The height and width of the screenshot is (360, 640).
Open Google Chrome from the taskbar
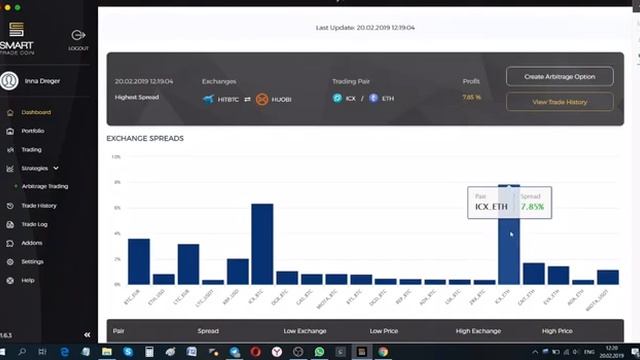point(383,351)
